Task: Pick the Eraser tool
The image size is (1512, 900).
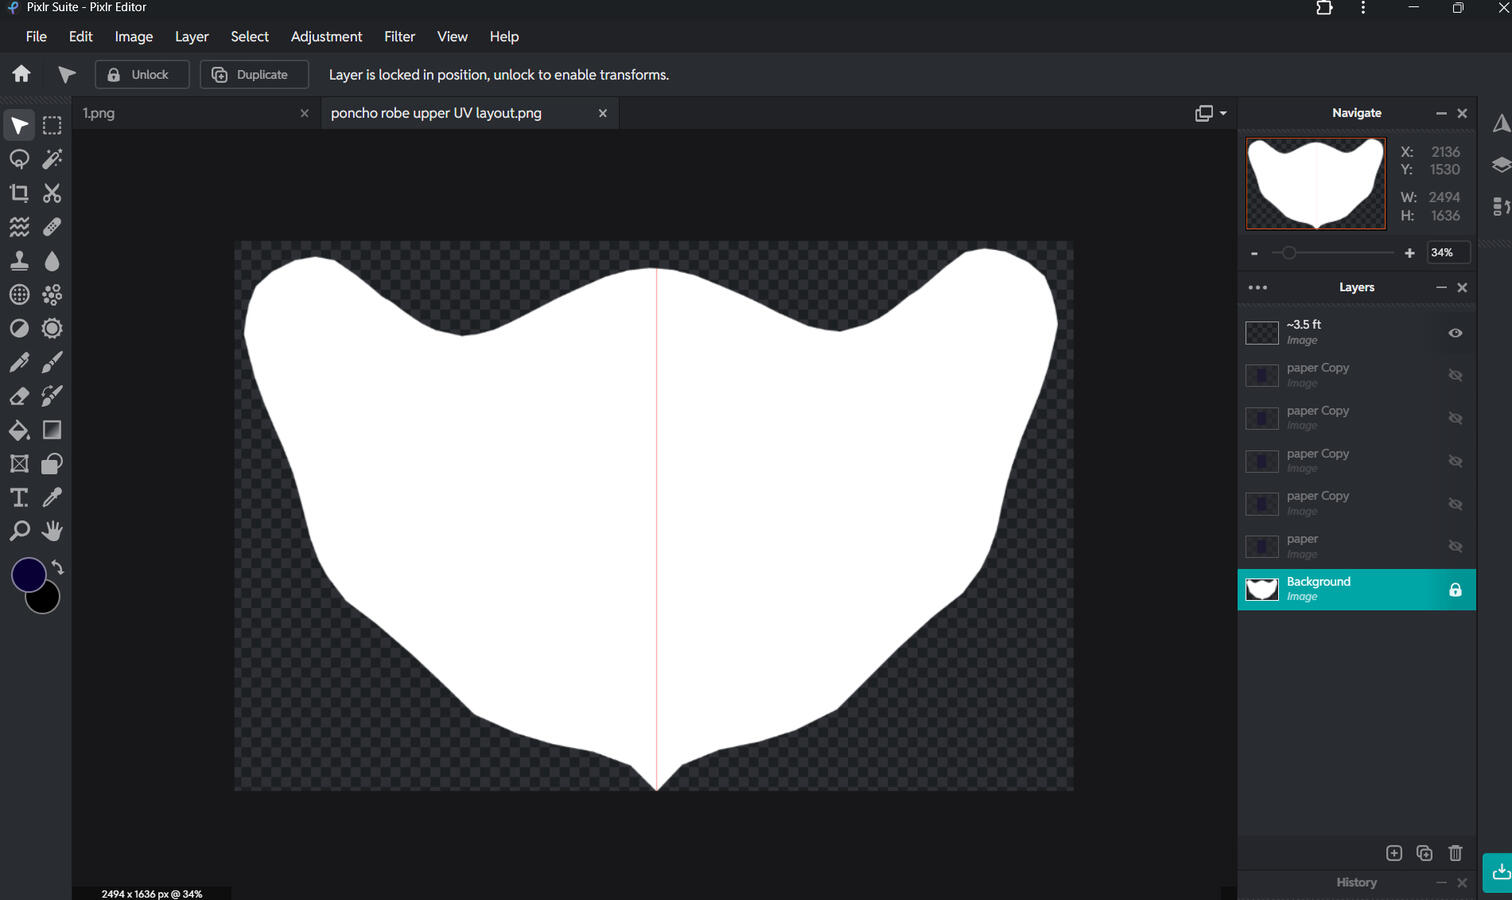Action: click(19, 396)
